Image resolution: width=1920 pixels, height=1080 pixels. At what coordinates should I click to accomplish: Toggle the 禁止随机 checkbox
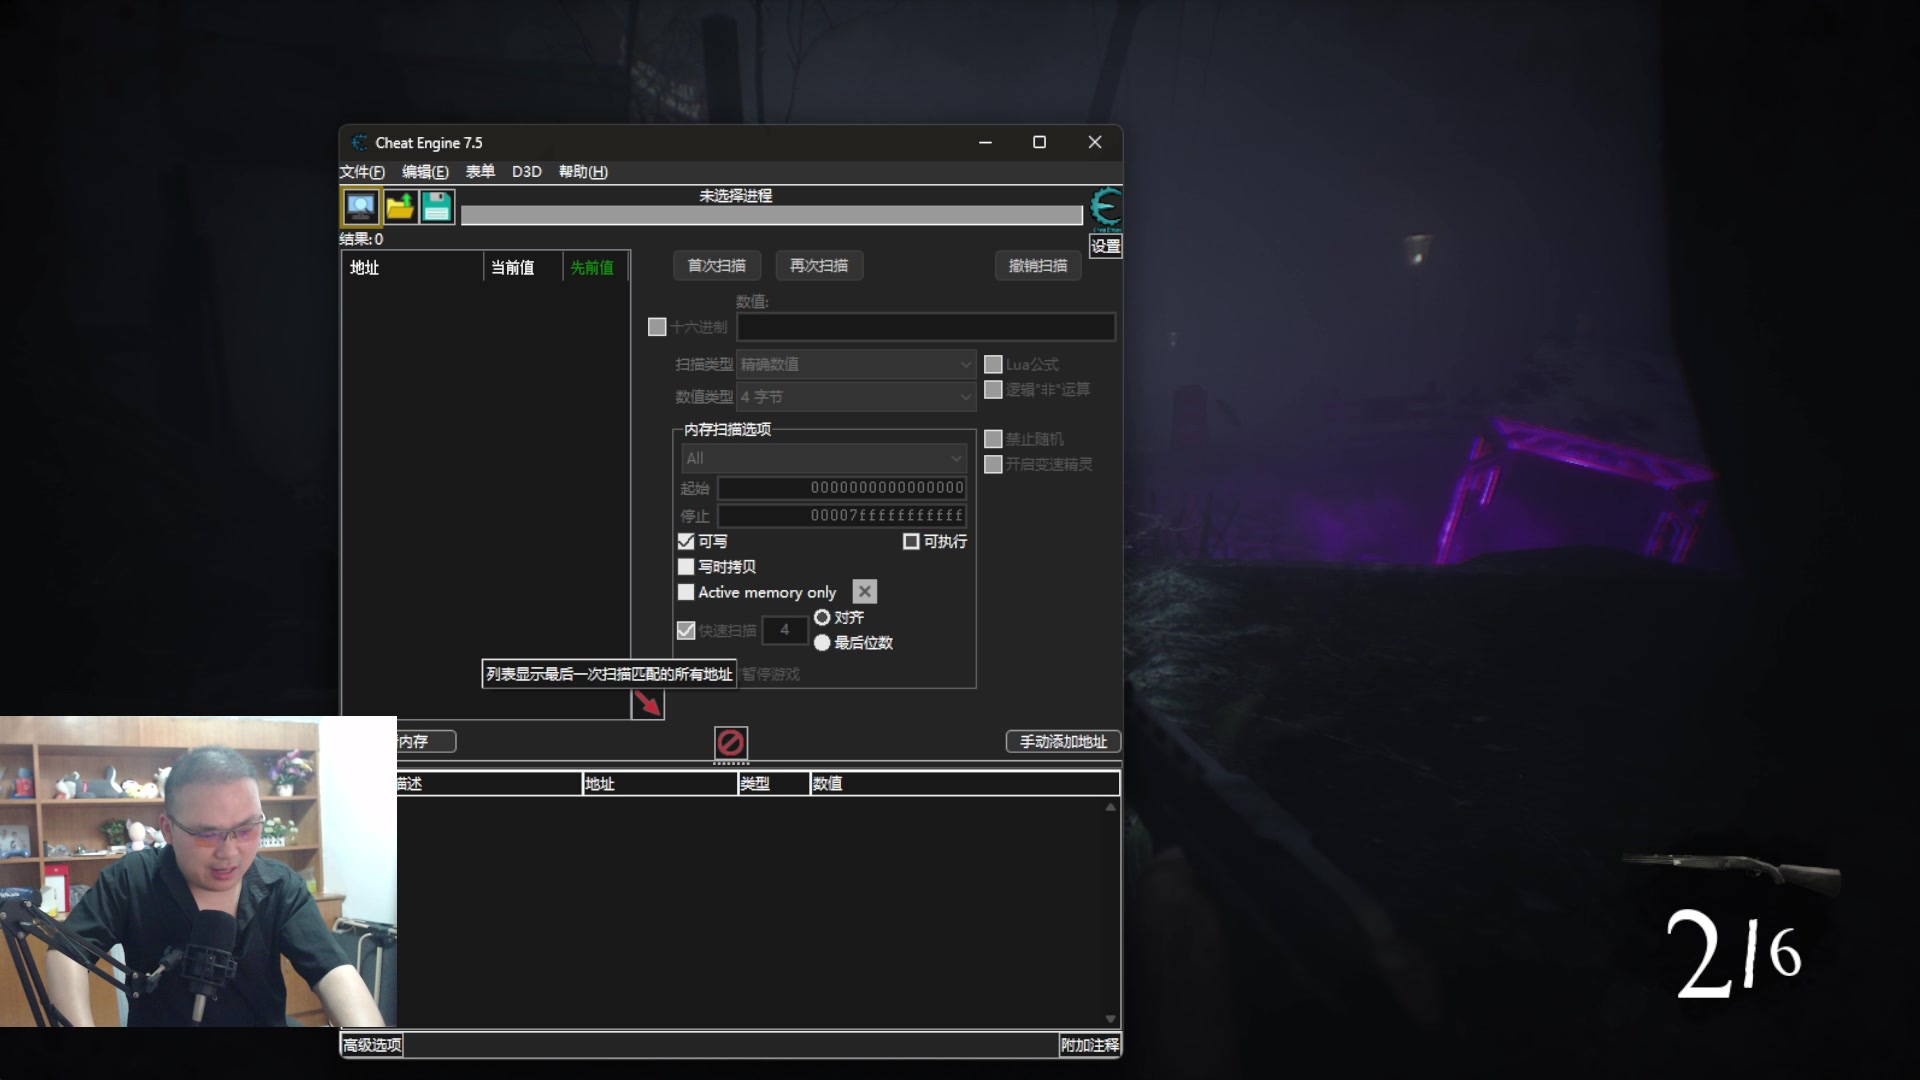click(993, 439)
